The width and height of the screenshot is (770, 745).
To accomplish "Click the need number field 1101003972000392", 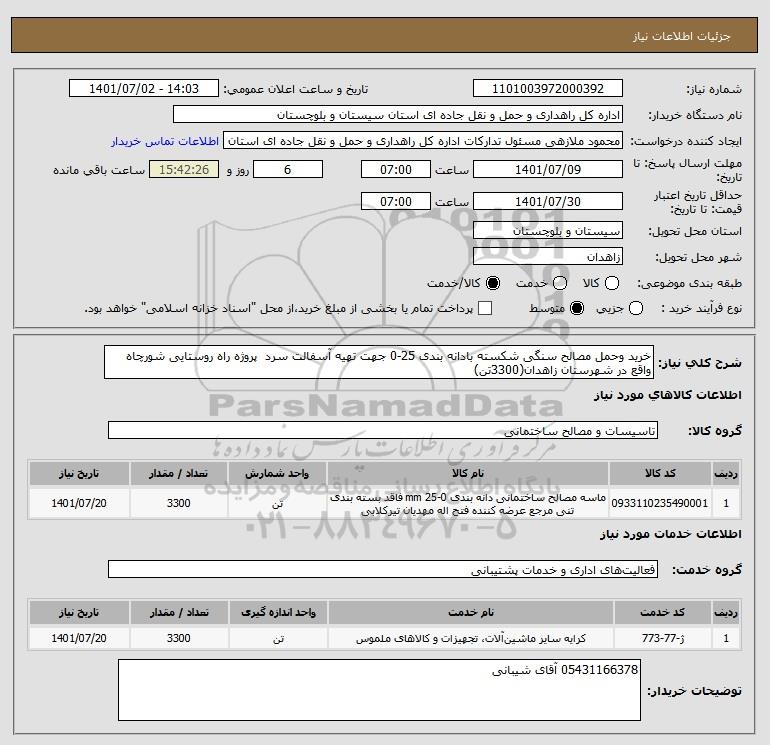I will click(548, 89).
